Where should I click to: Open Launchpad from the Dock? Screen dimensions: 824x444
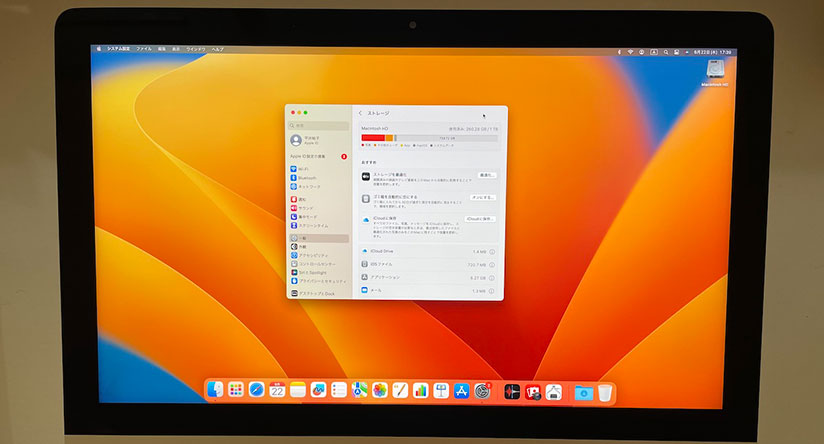tap(235, 390)
